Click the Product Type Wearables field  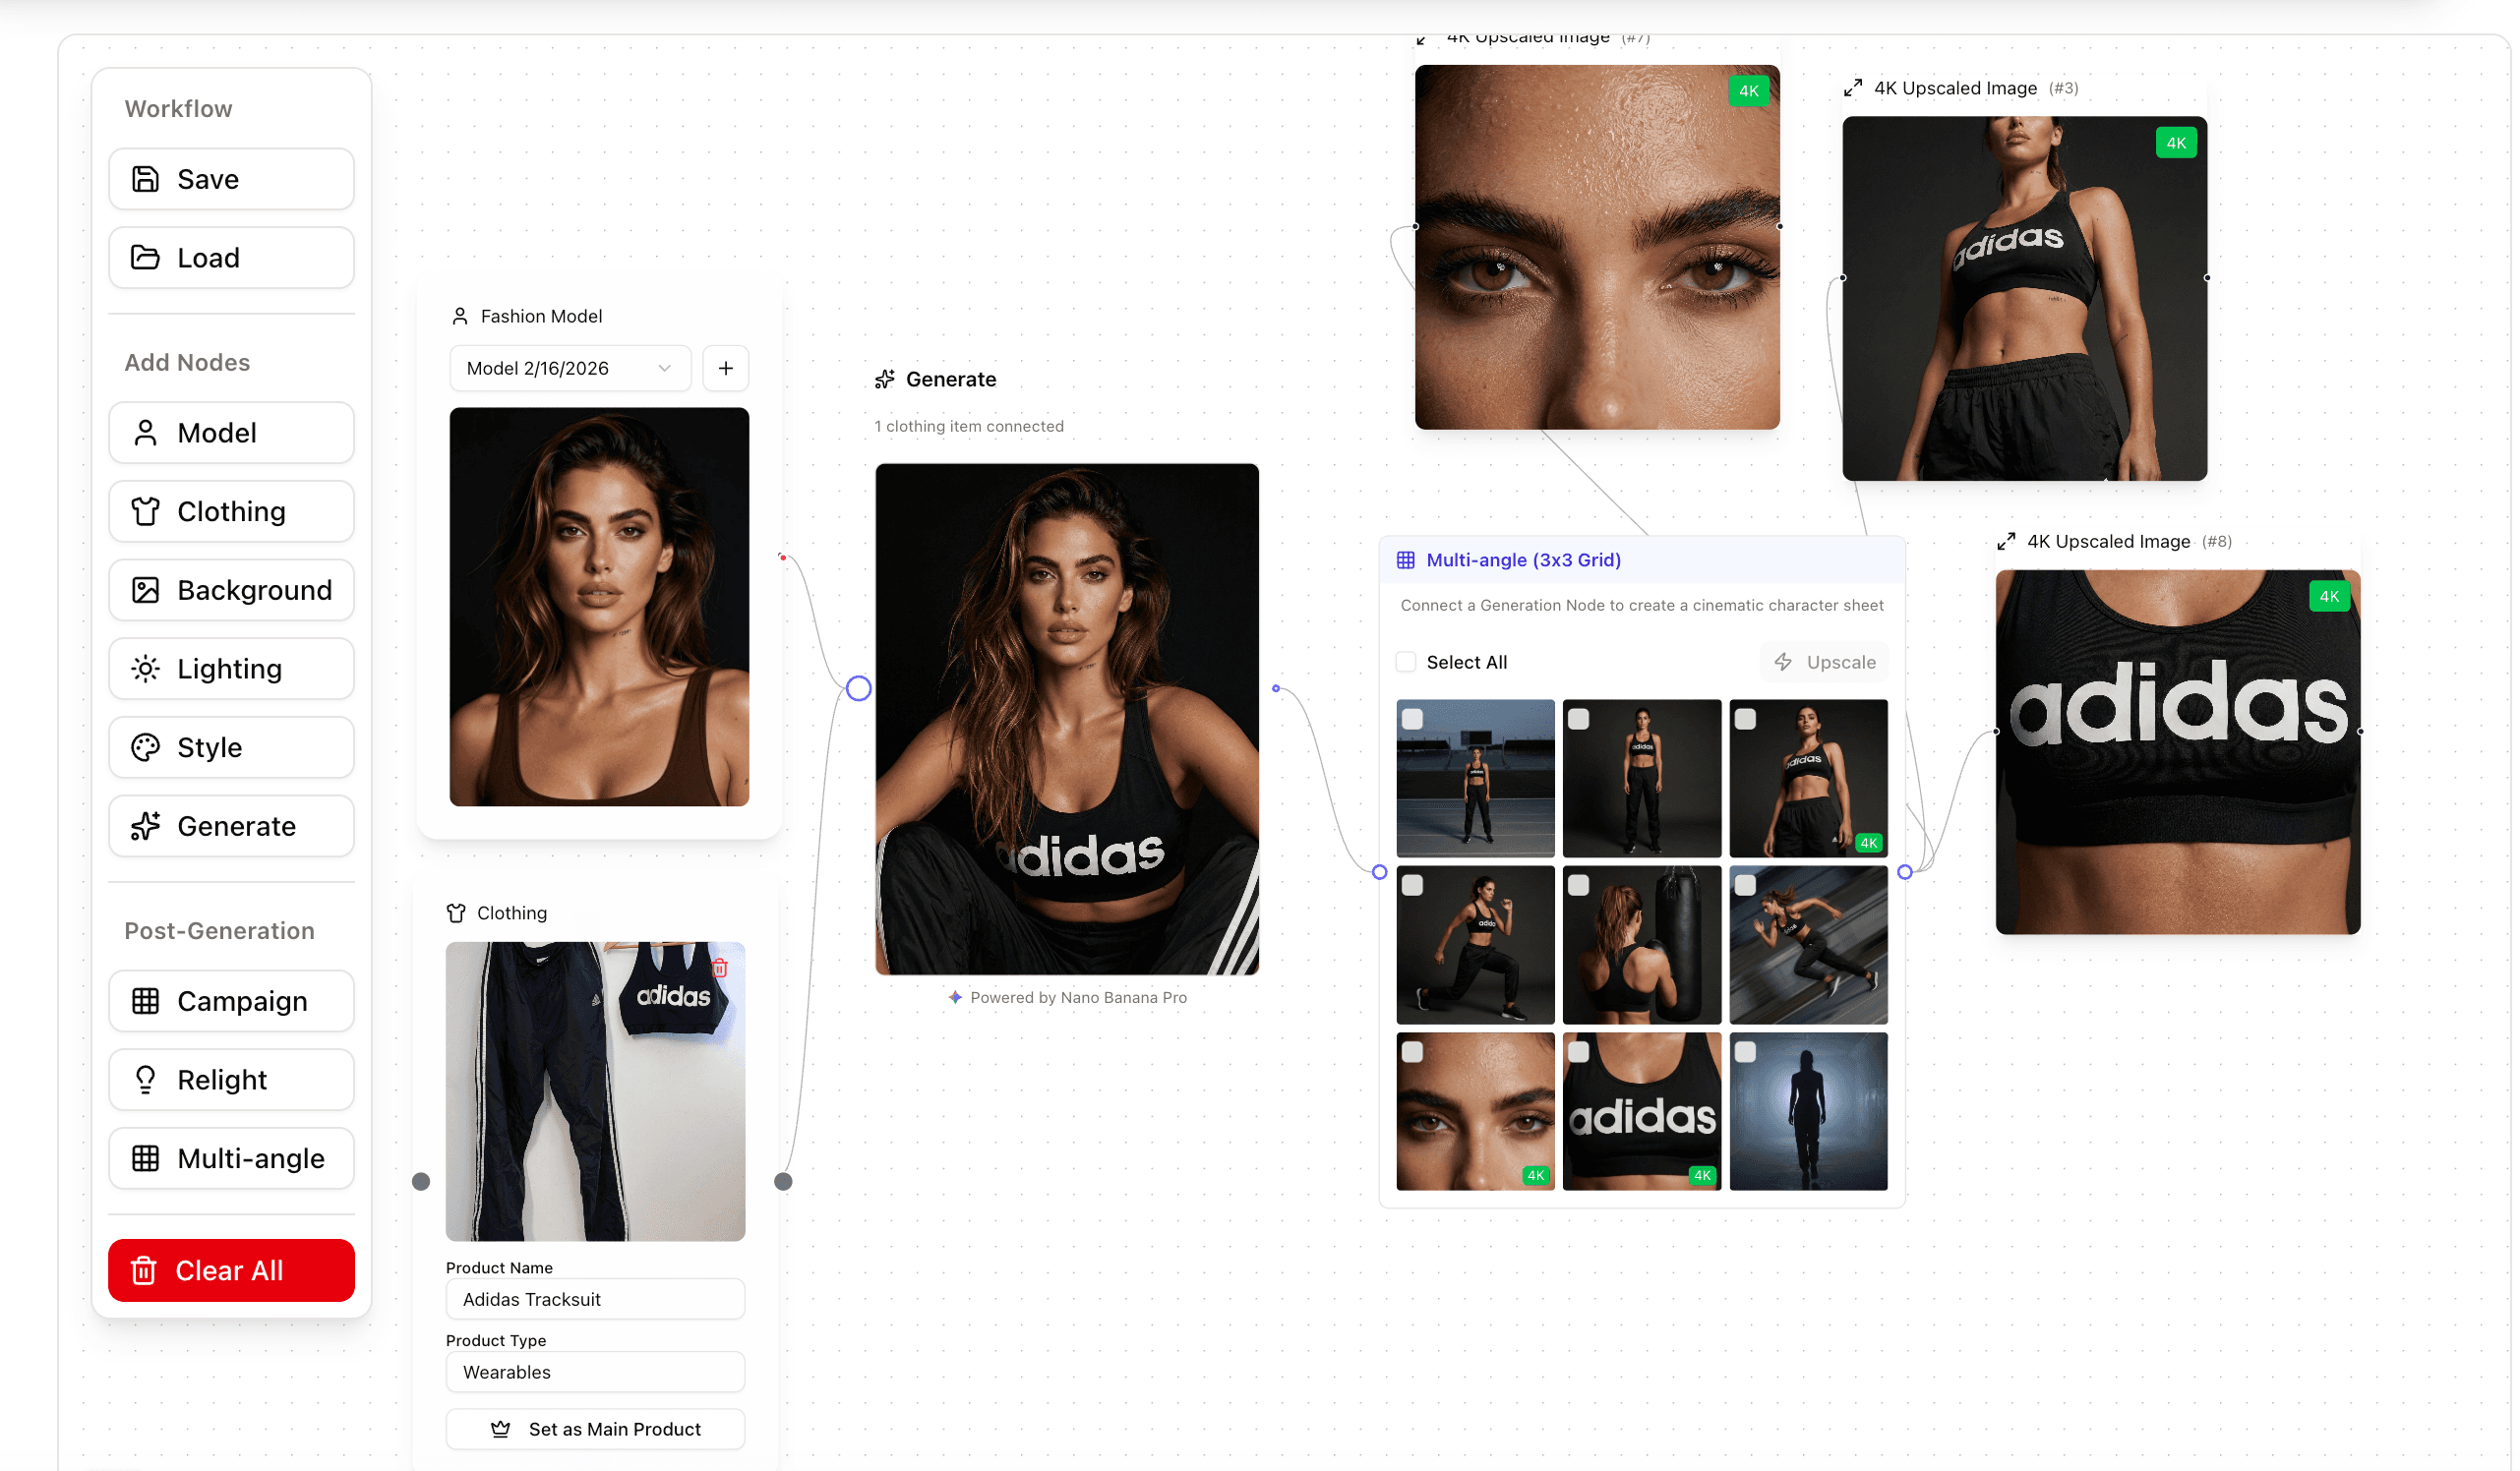595,1372
